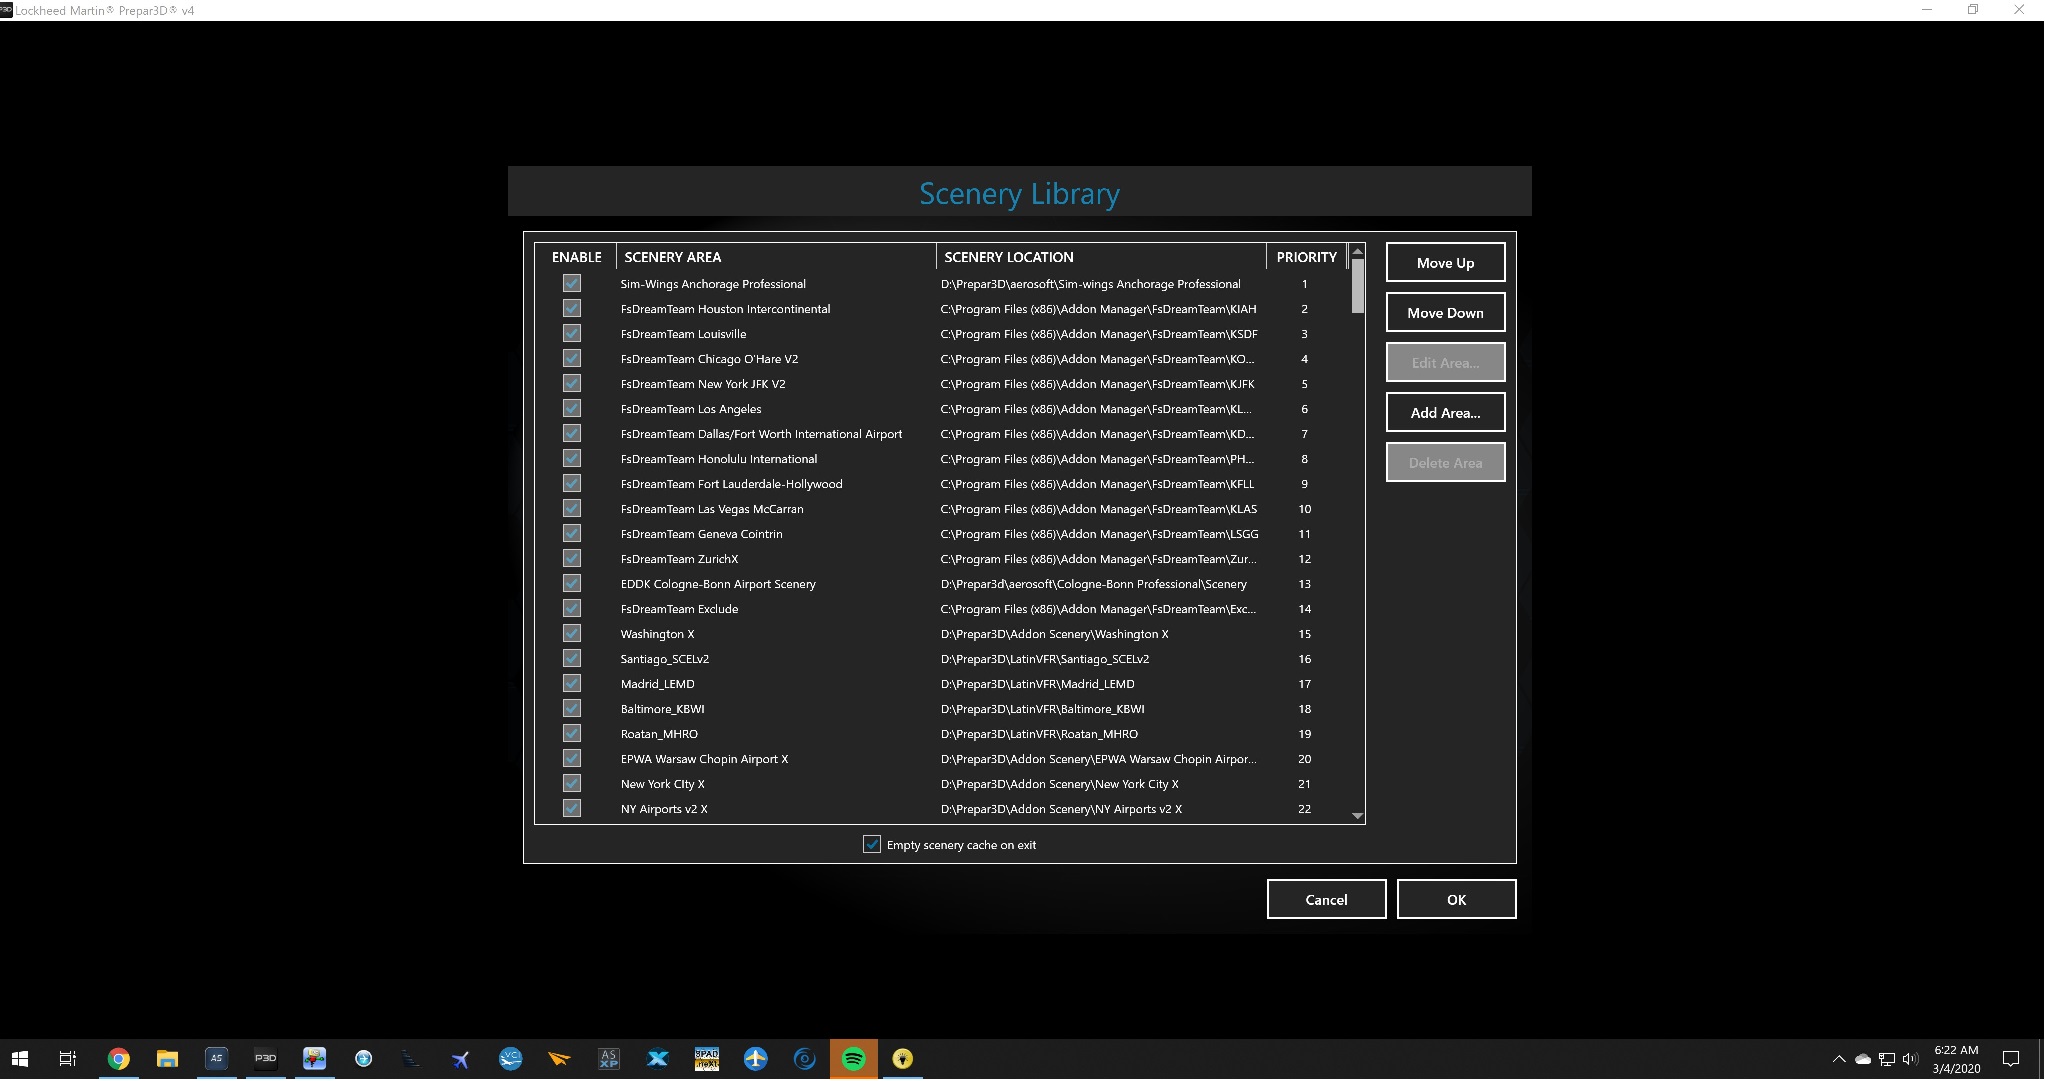The height and width of the screenshot is (1081, 2045).
Task: Uncheck FsDreamTeam New York JFK V2
Action: [x=572, y=384]
